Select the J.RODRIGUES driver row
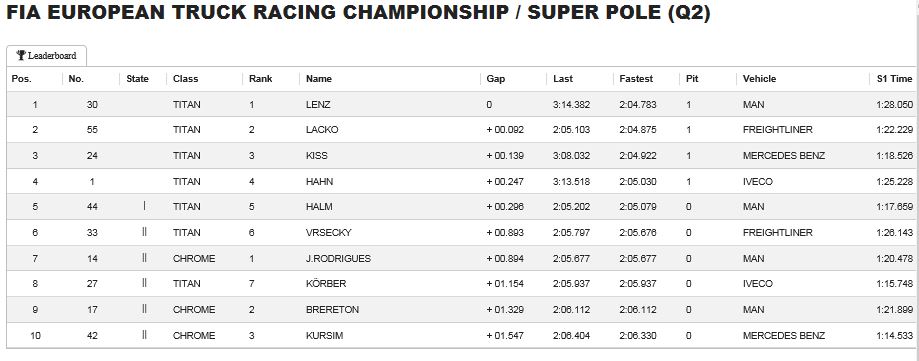The image size is (919, 361). click(x=460, y=258)
